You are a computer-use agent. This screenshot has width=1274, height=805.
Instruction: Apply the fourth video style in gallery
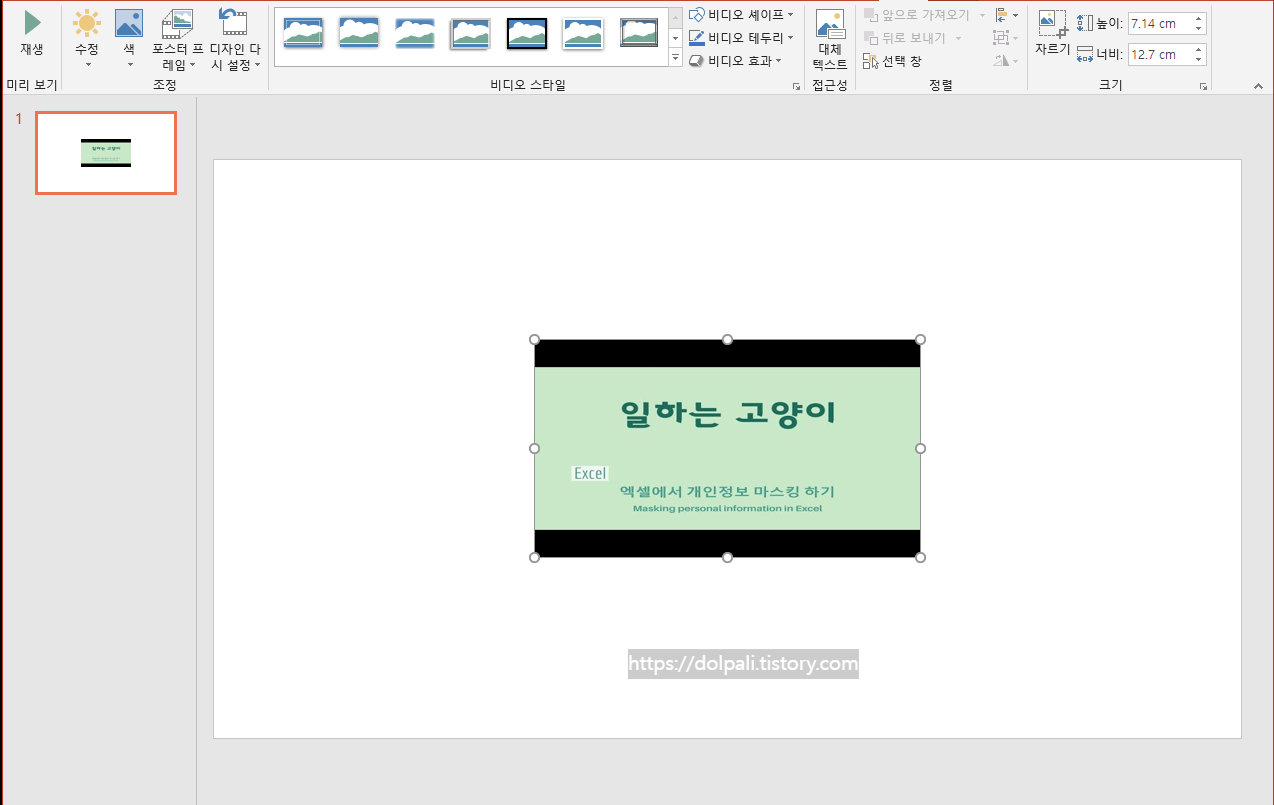tap(470, 34)
